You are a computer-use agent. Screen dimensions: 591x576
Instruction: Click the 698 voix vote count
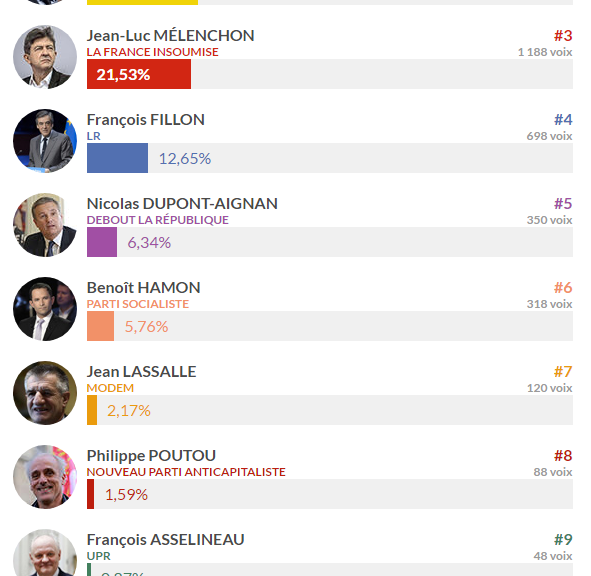(x=549, y=136)
